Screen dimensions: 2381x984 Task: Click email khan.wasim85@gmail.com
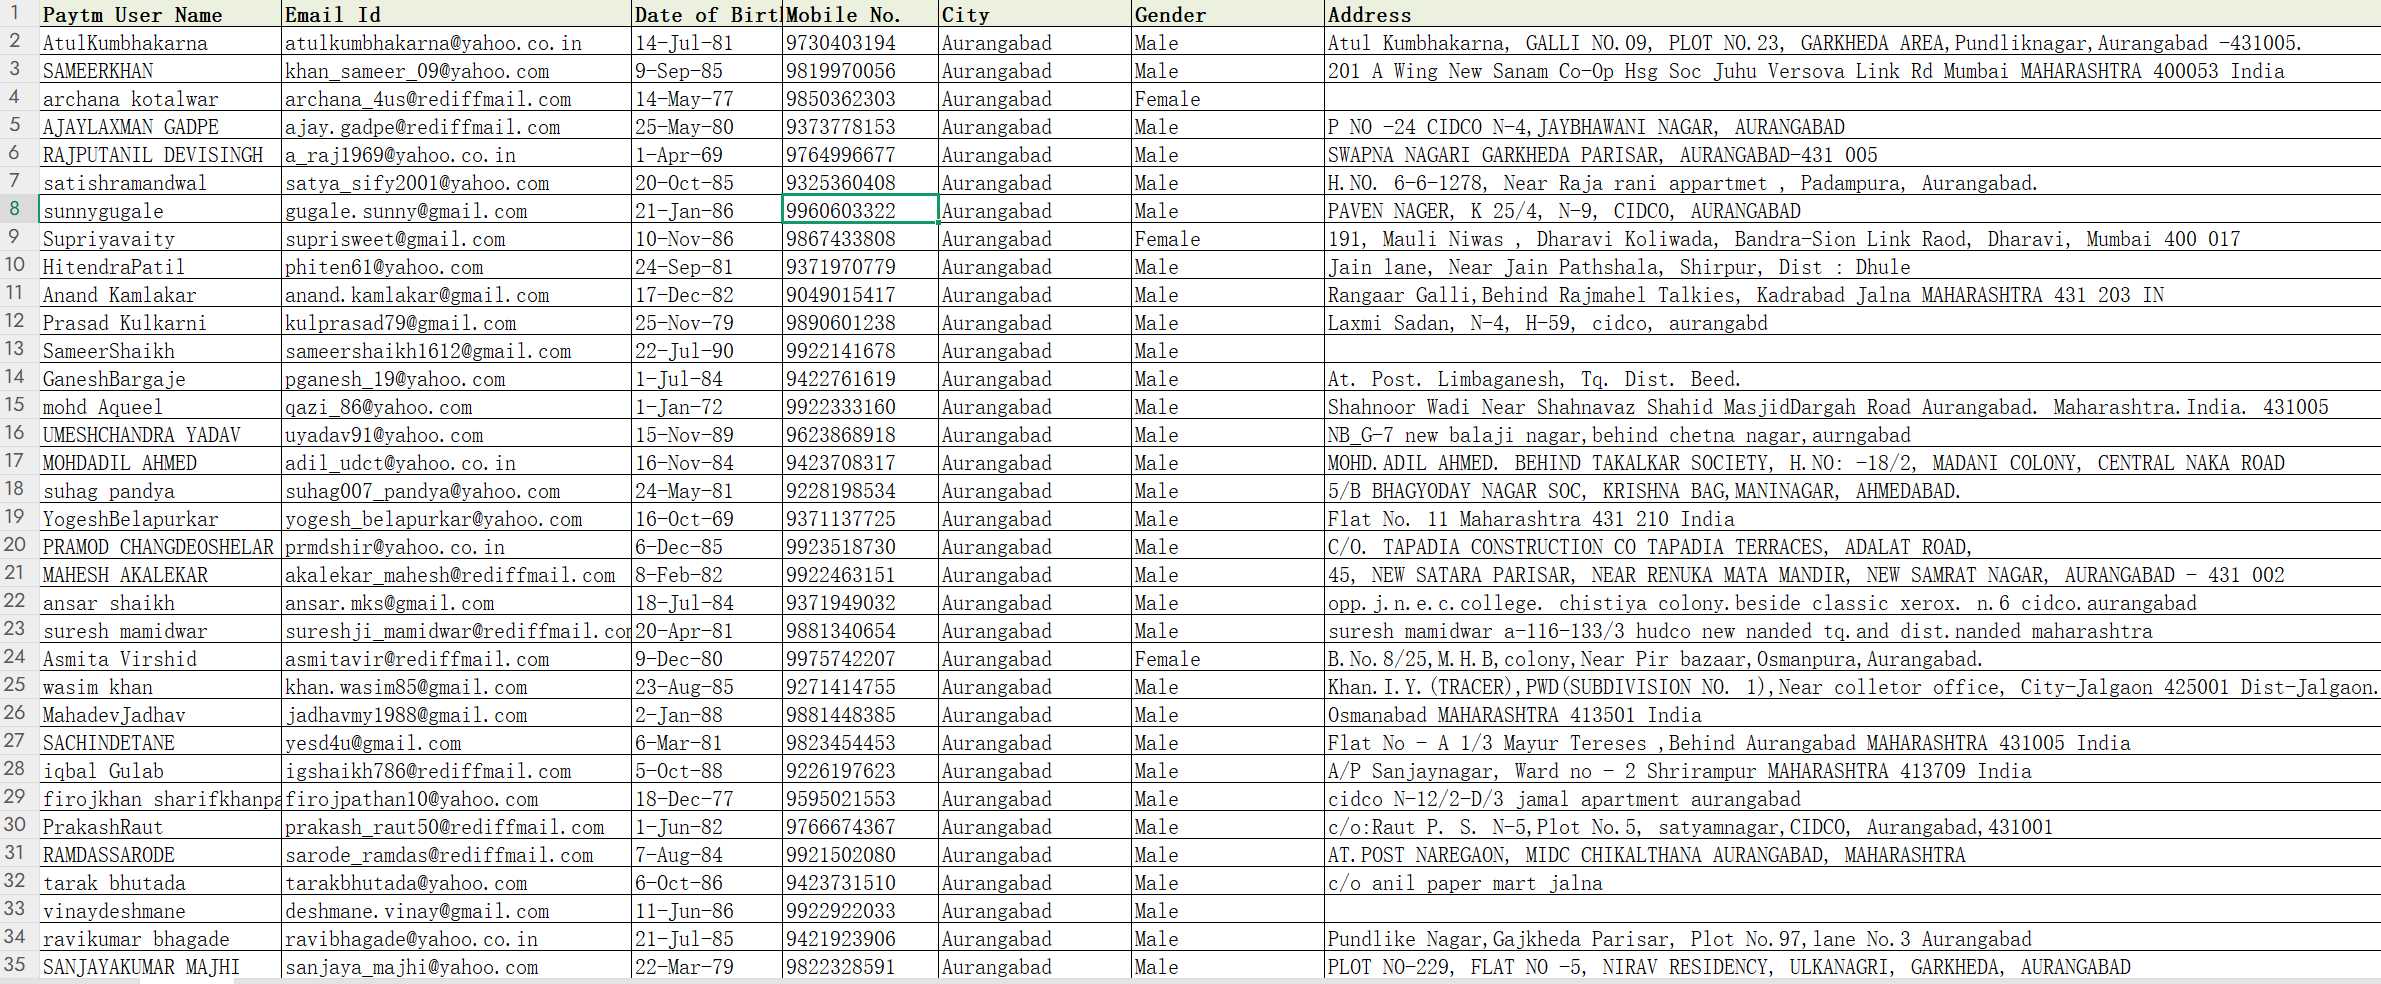click(x=456, y=686)
